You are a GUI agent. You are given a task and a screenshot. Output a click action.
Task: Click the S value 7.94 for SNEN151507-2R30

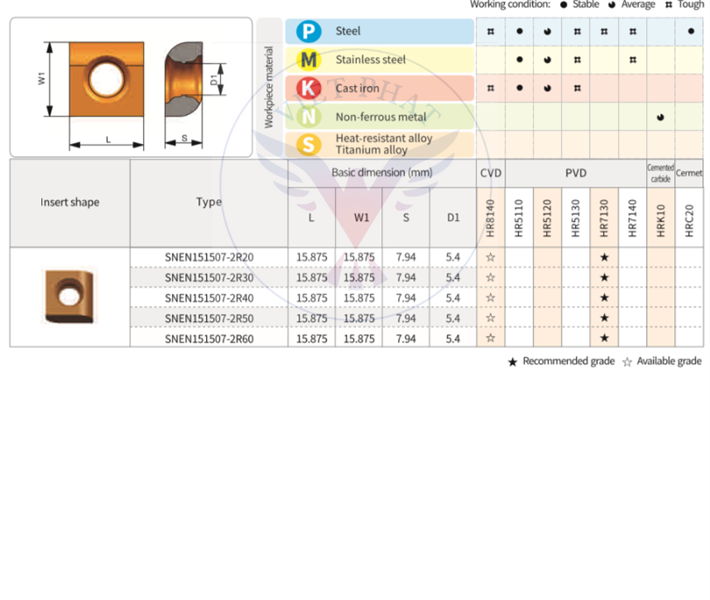tap(406, 278)
